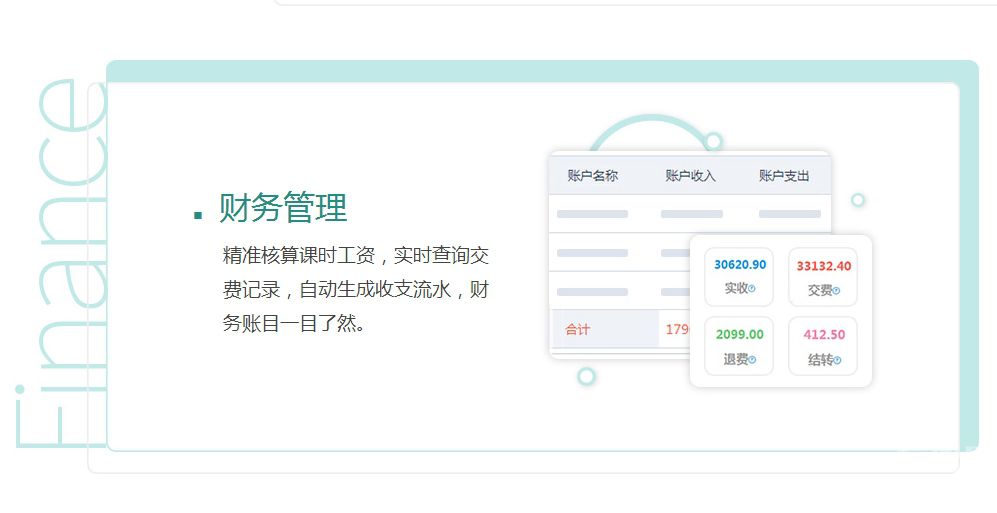Select the 账户支出 column header

784,176
